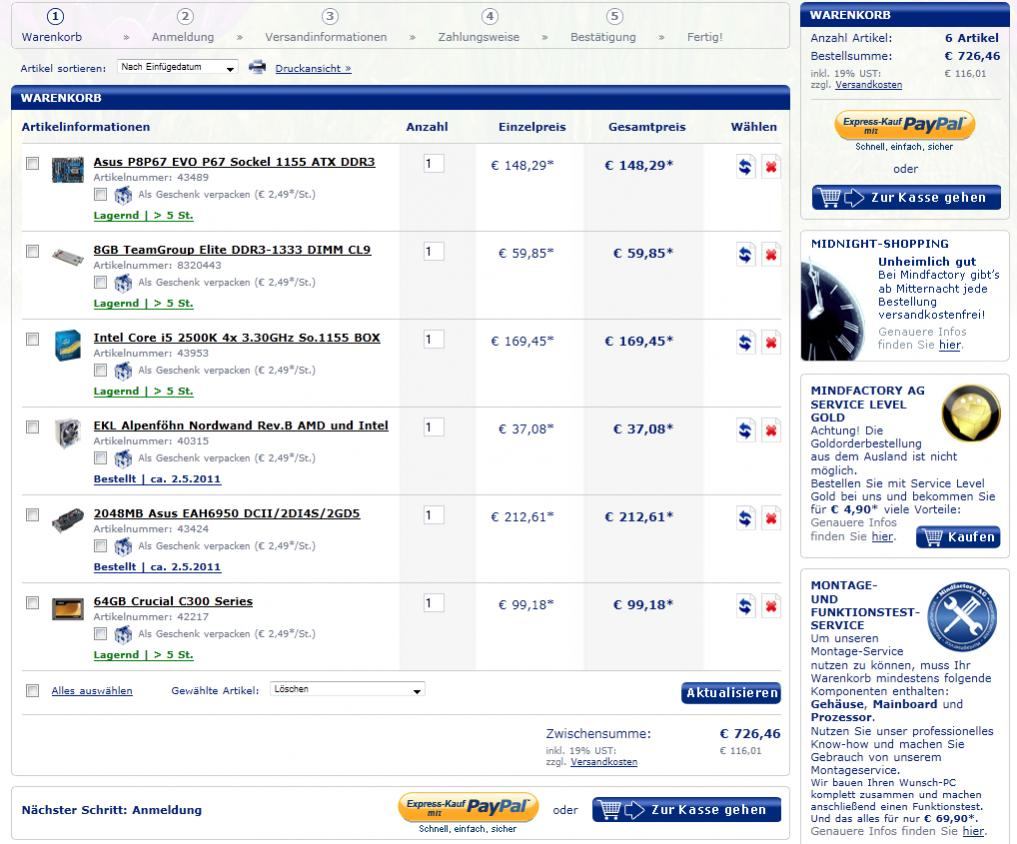
Task: Click gift icon under 64GB Crucial C300
Action: pos(123,634)
